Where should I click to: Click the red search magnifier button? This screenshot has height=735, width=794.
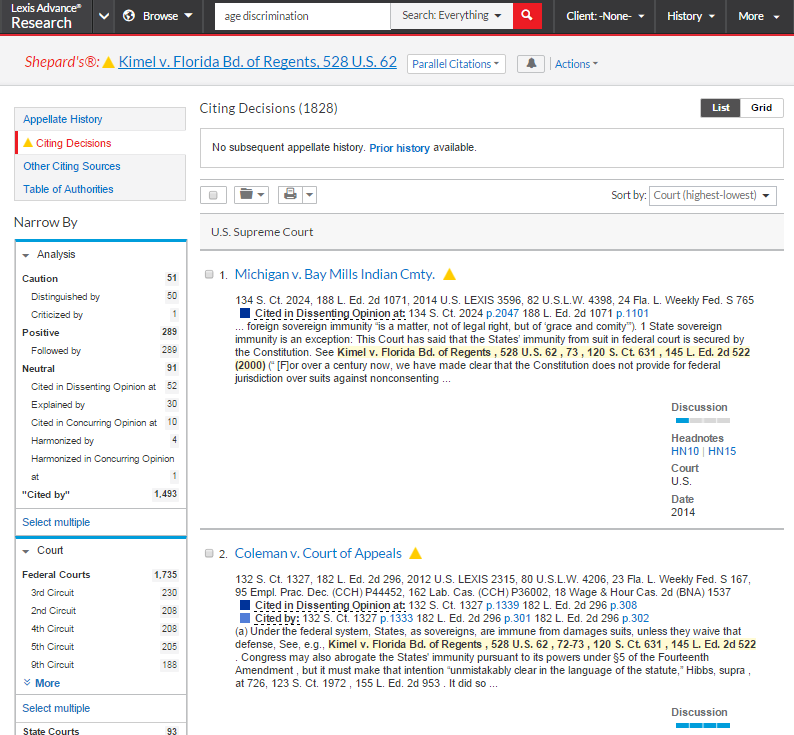coord(527,16)
